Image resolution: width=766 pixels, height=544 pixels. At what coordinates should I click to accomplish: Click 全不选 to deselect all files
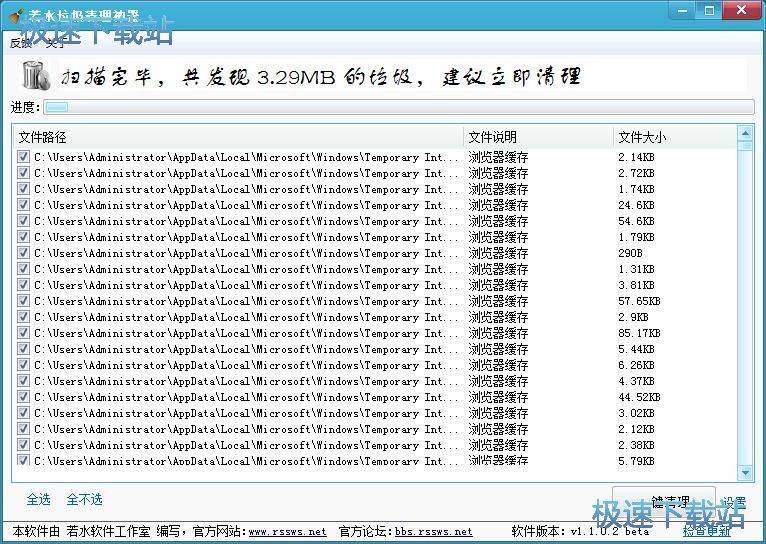tap(85, 499)
